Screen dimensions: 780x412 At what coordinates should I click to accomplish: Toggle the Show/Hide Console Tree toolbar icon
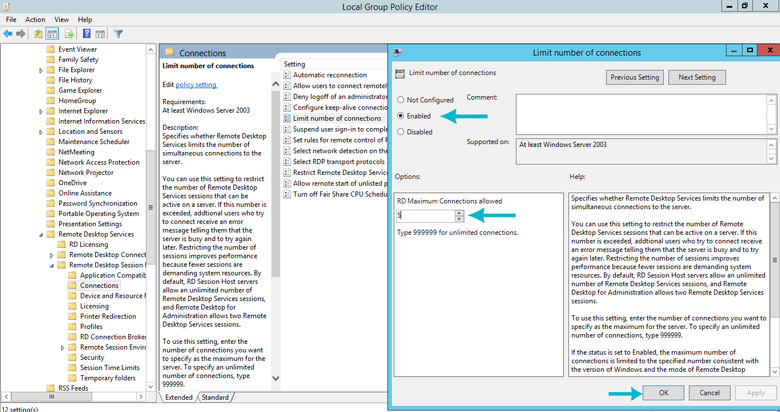pyautogui.click(x=52, y=34)
